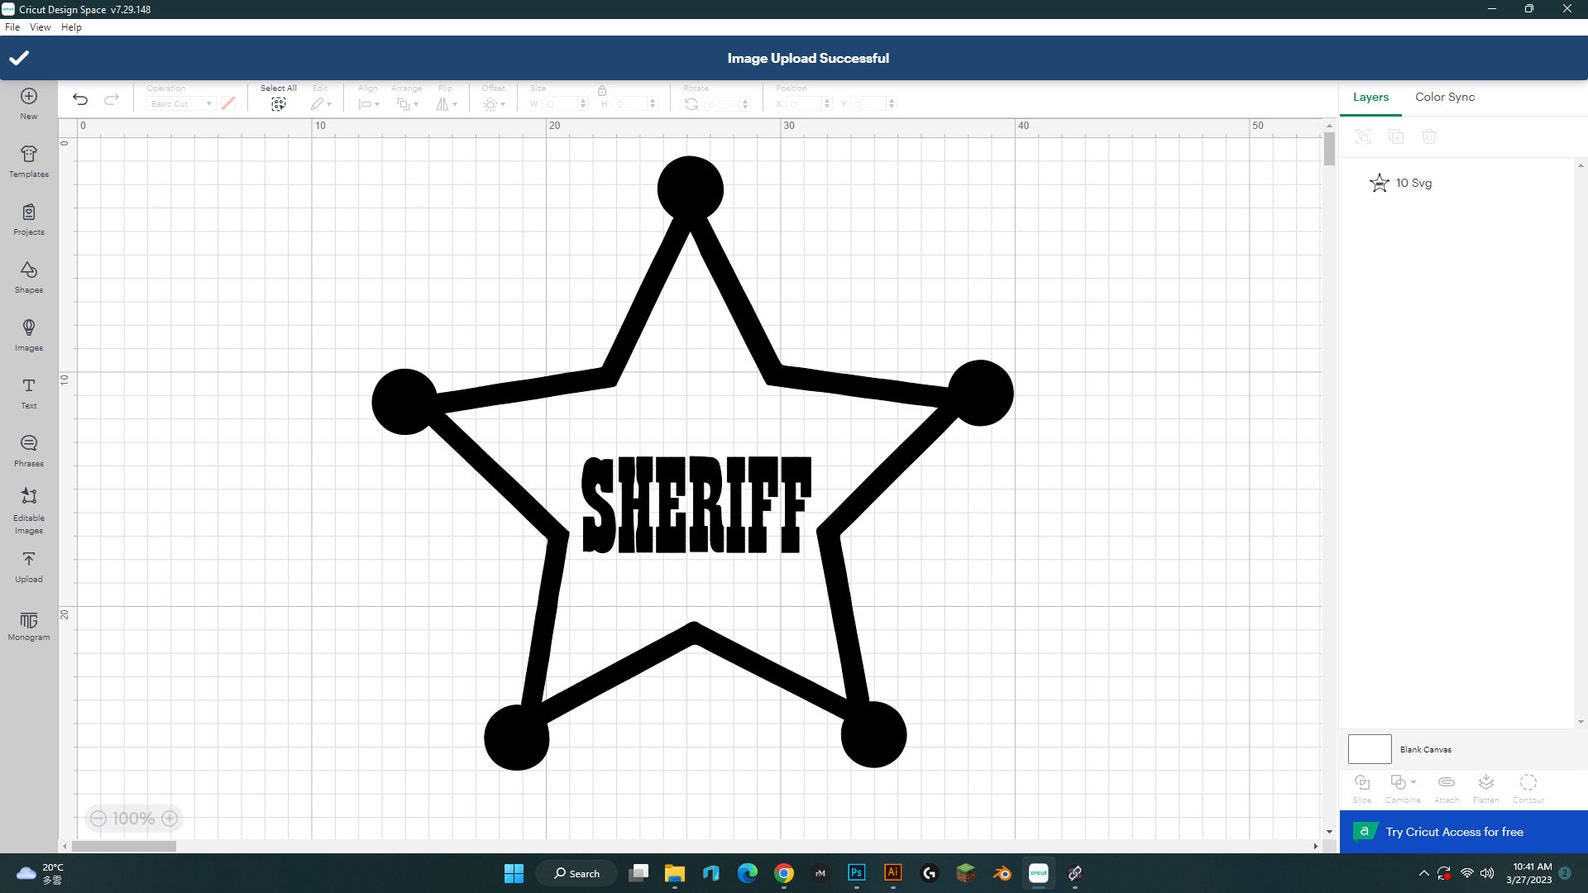Click the Flatten tool
Viewport: 1588px width, 893px height.
[x=1486, y=787]
